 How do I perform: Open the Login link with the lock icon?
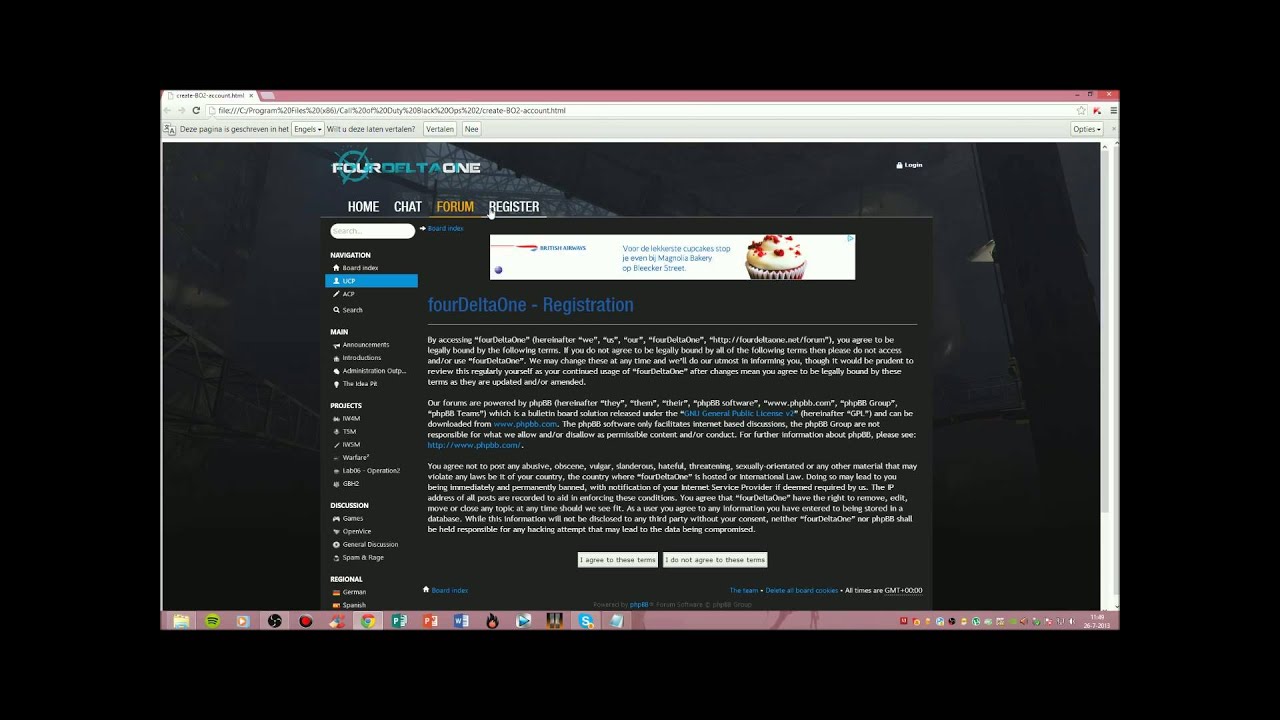click(x=909, y=165)
